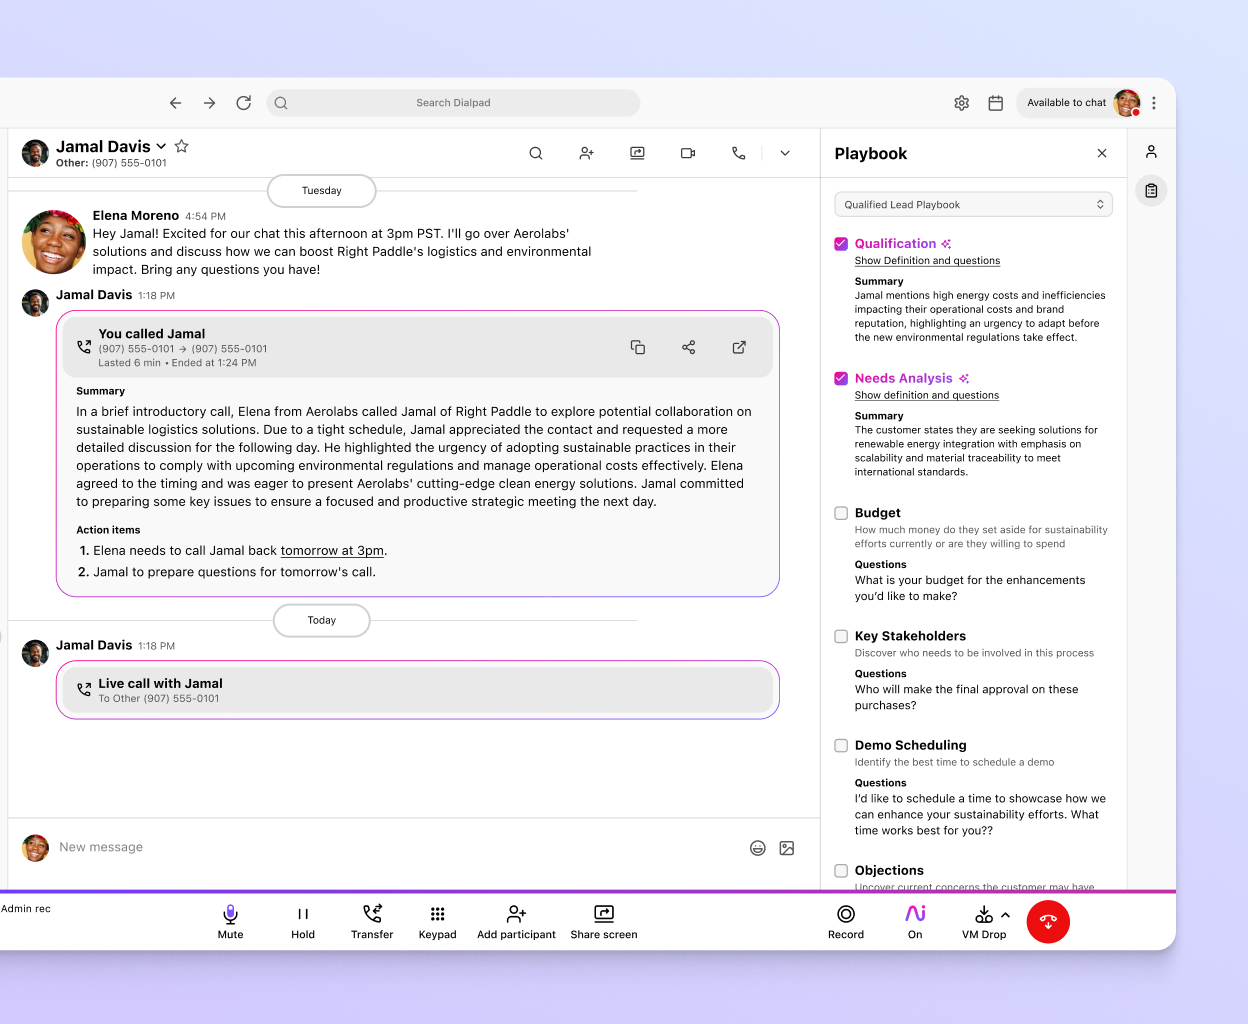The height and width of the screenshot is (1024, 1248).
Task: Start recording the call
Action: (845, 921)
